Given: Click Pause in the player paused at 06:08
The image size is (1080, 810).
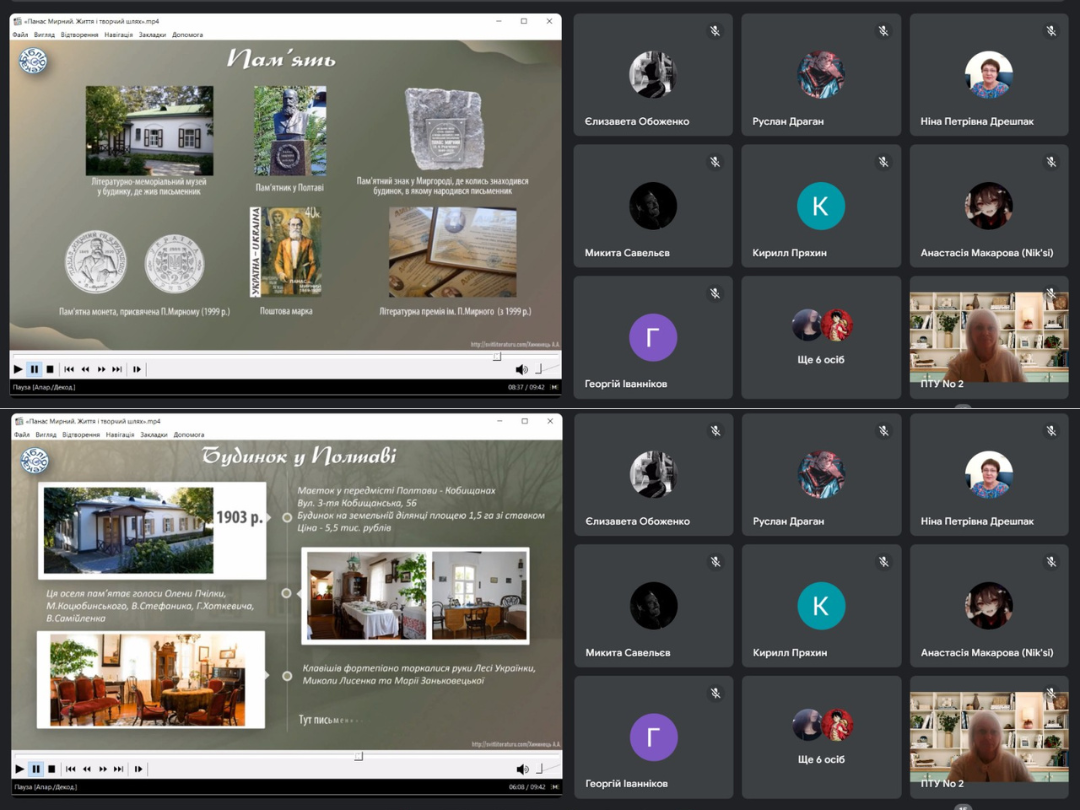Looking at the screenshot, I should (36, 769).
